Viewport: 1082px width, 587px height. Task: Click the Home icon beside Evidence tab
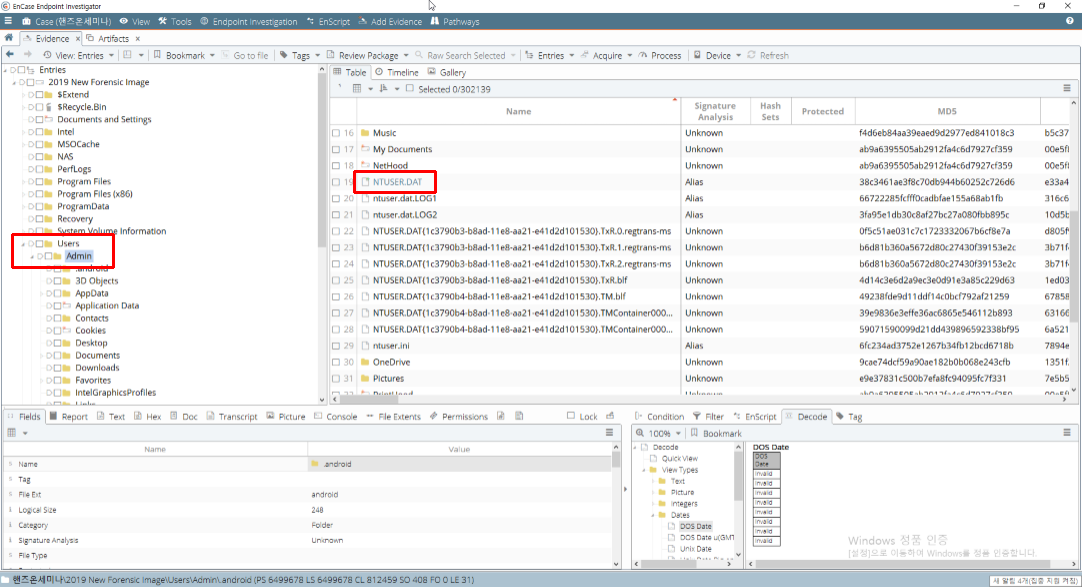point(9,38)
